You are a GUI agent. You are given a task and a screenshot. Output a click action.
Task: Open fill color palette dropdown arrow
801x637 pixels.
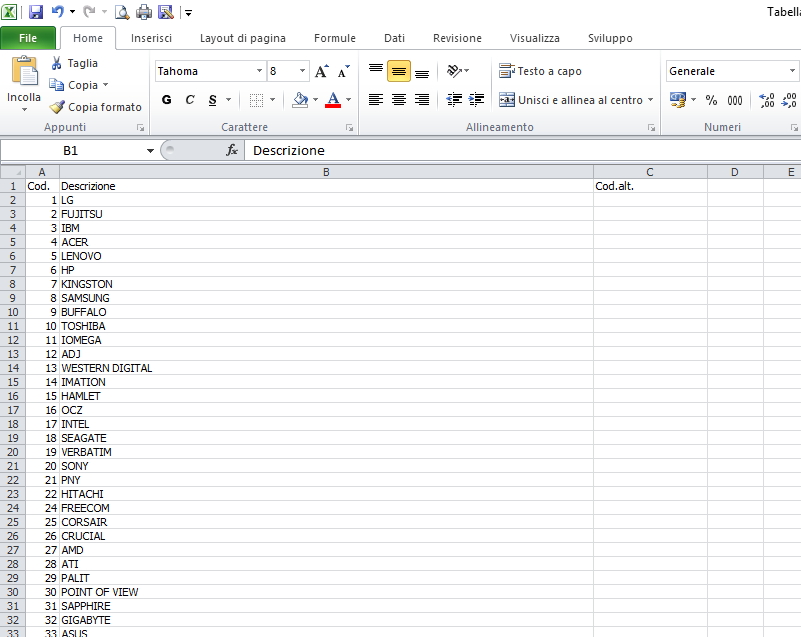[x=315, y=100]
